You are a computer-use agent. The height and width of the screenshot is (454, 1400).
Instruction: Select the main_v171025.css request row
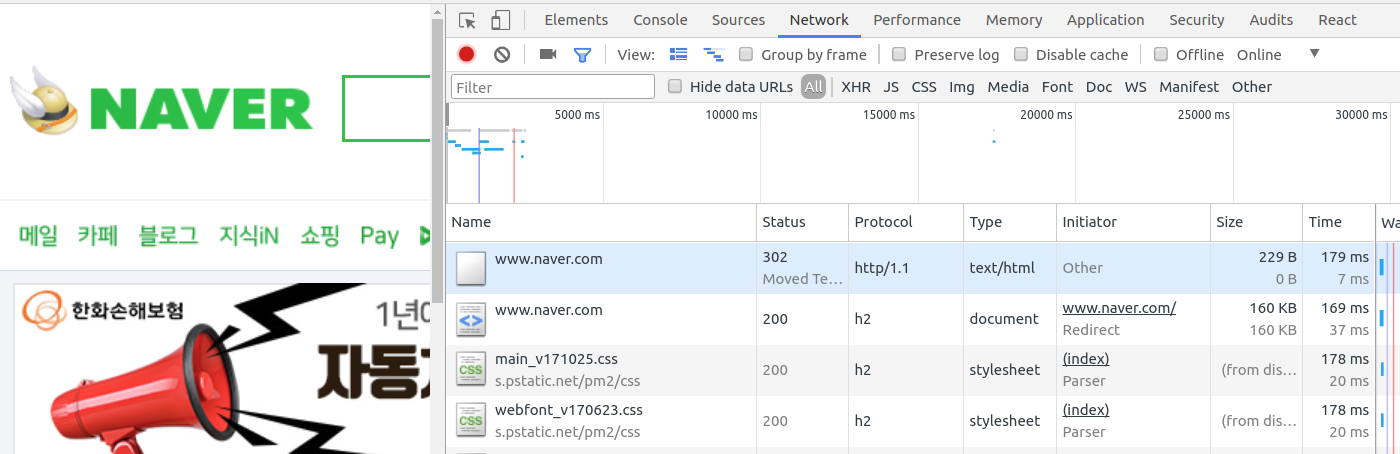point(910,370)
